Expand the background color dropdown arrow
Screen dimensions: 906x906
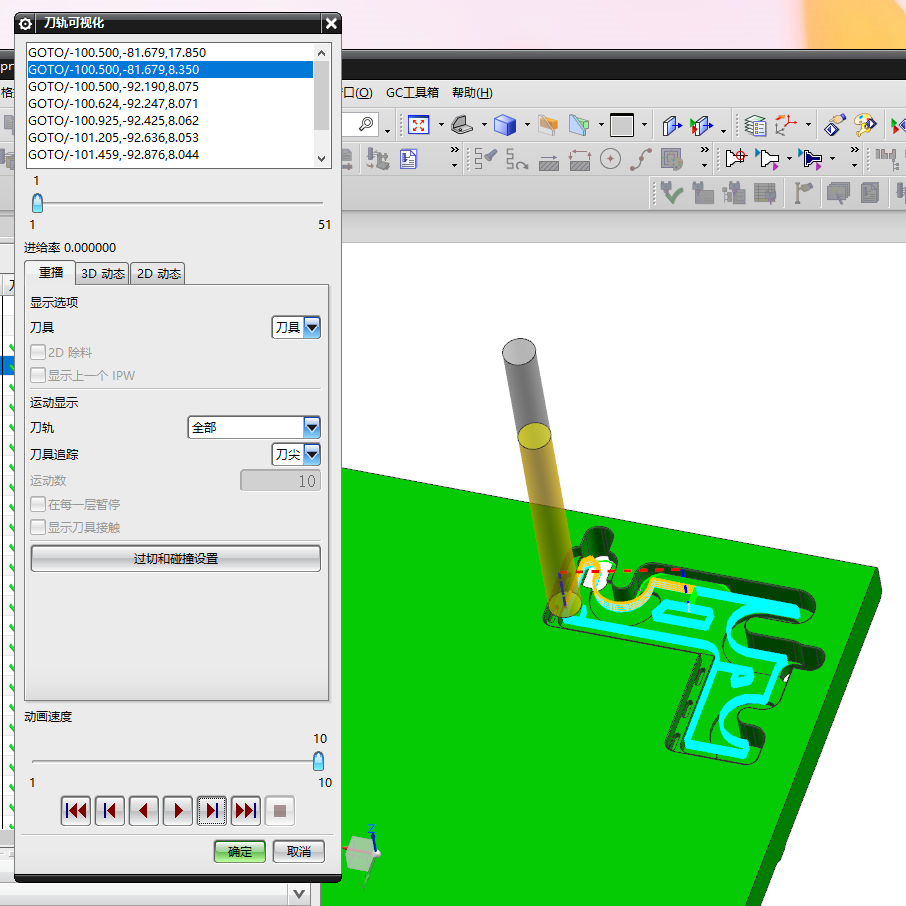[644, 125]
